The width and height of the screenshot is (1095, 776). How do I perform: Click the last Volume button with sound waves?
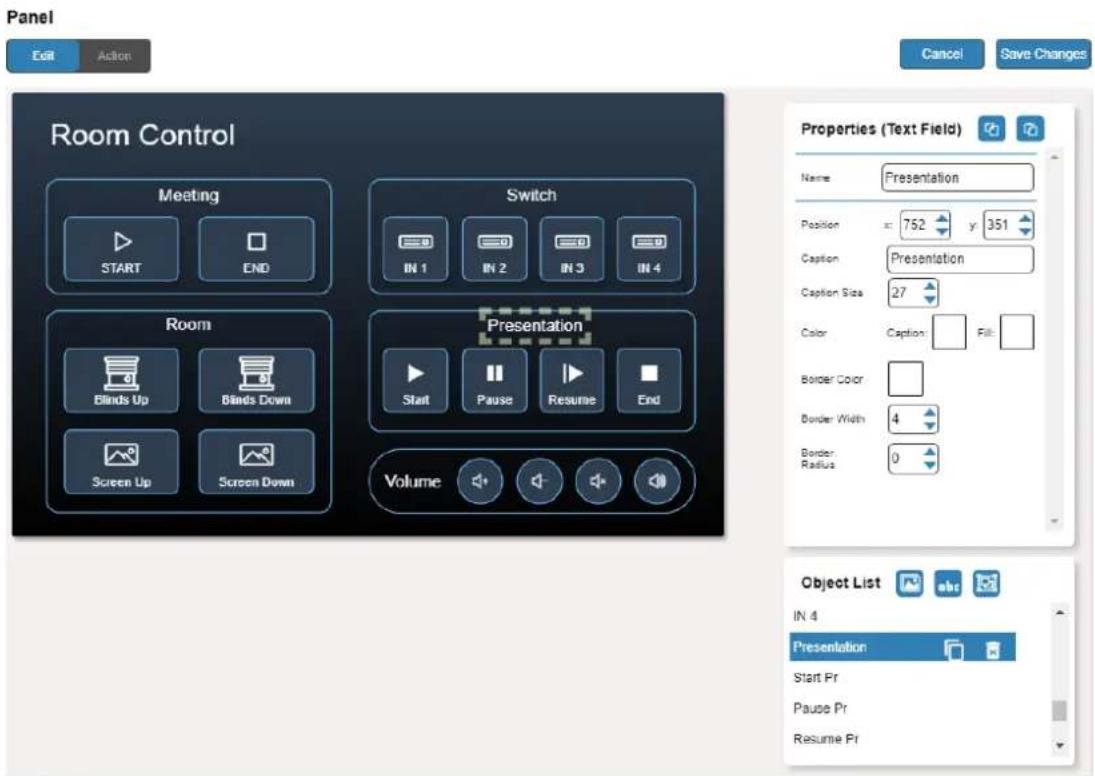click(657, 481)
